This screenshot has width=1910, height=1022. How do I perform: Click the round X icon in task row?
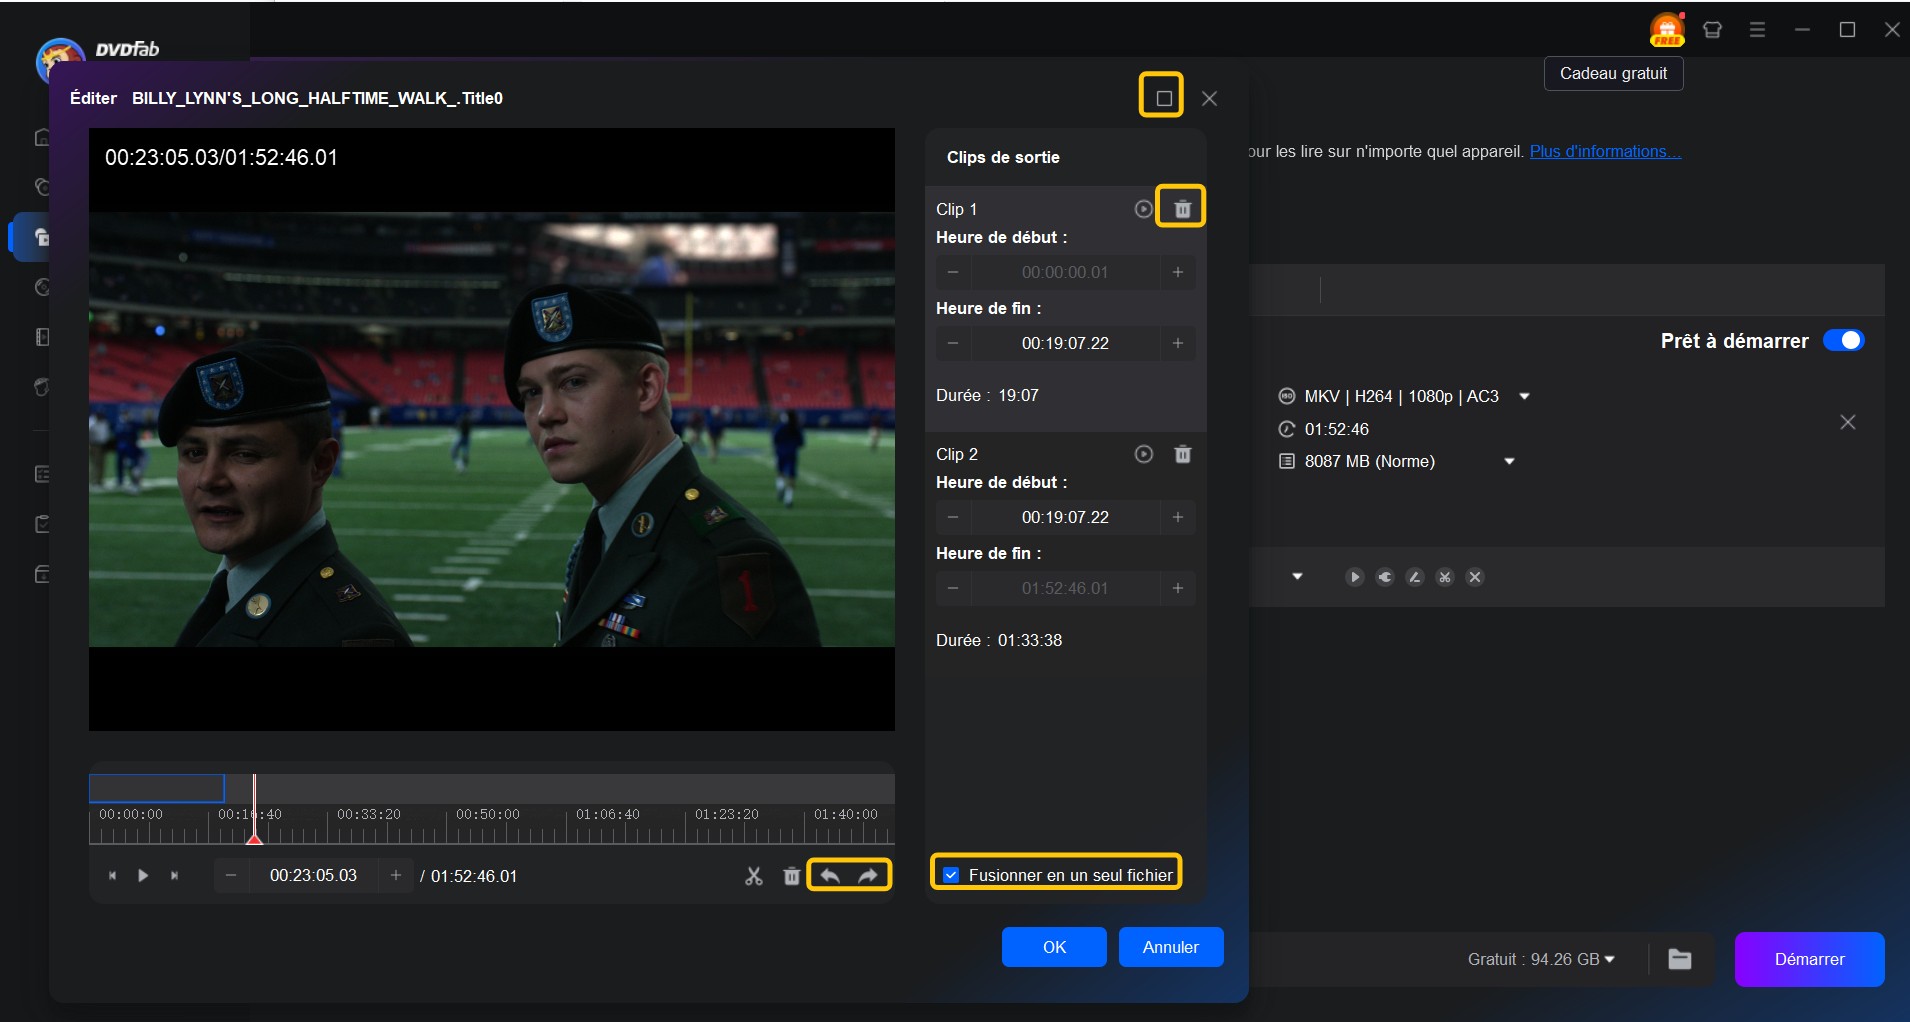click(x=1475, y=577)
